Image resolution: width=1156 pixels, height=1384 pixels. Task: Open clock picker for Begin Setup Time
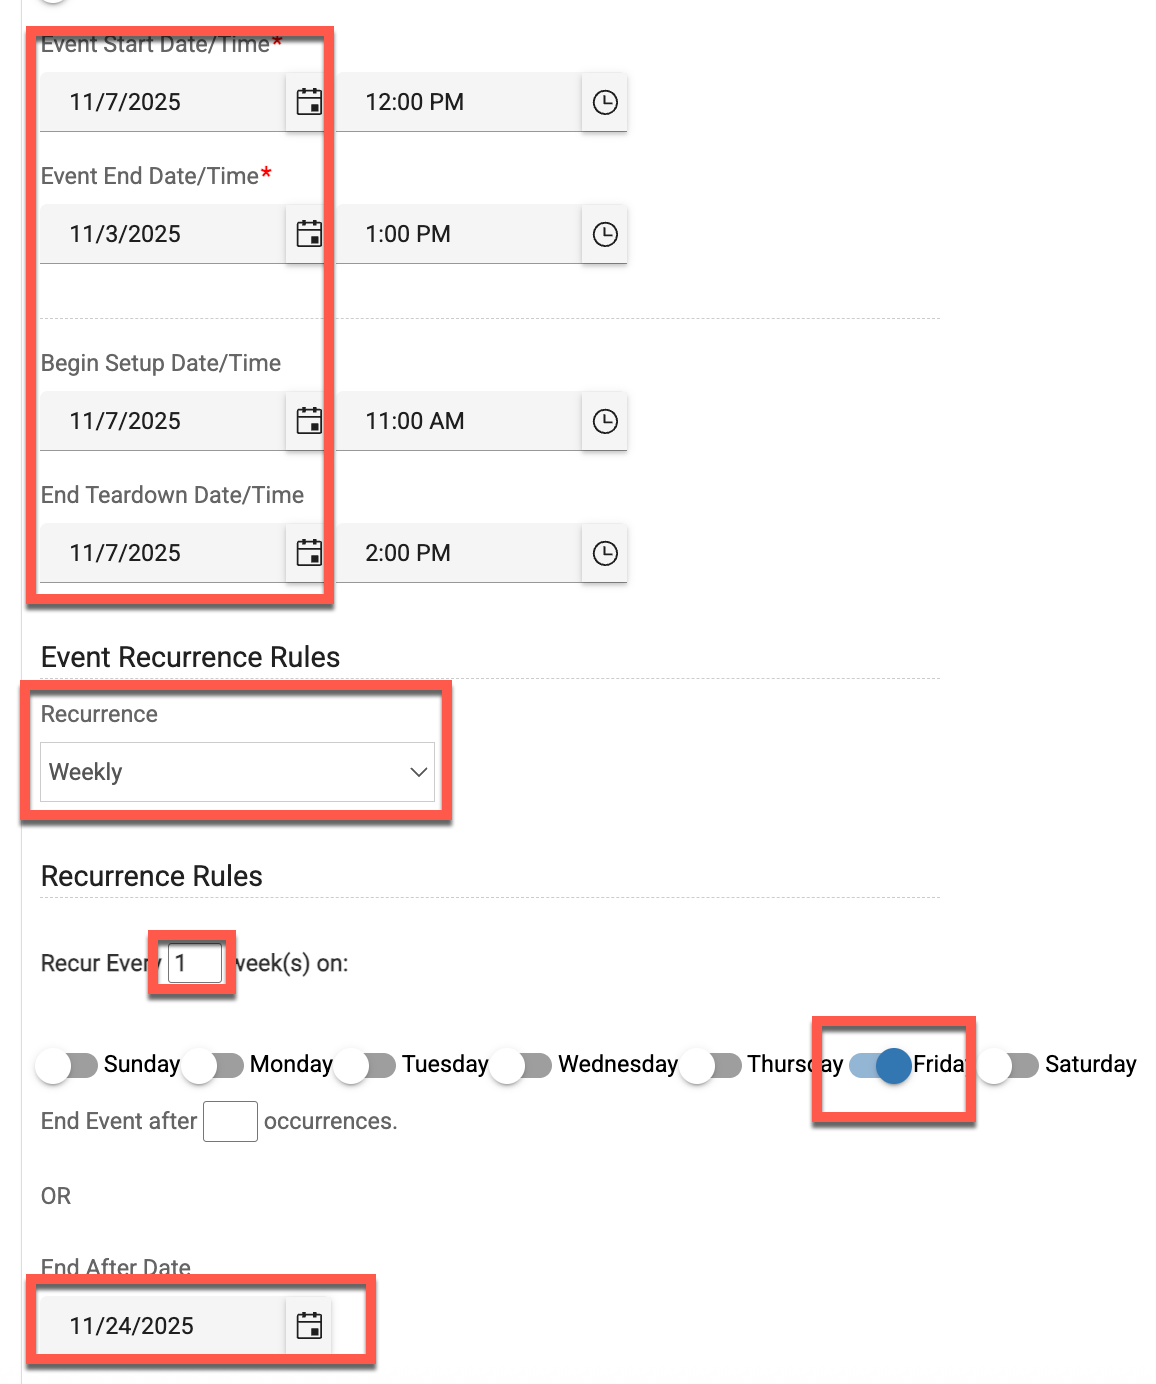[605, 421]
